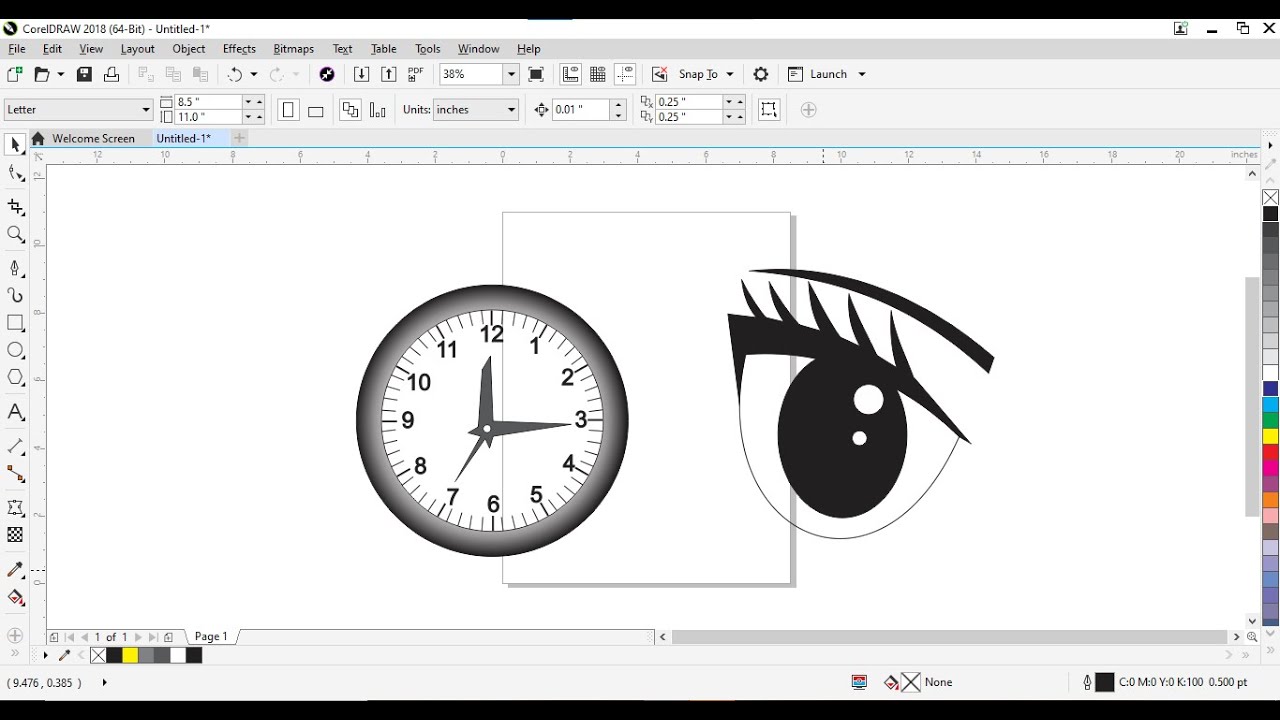This screenshot has width=1280, height=720.
Task: Click the nudge distance 0.01 field
Action: click(581, 110)
